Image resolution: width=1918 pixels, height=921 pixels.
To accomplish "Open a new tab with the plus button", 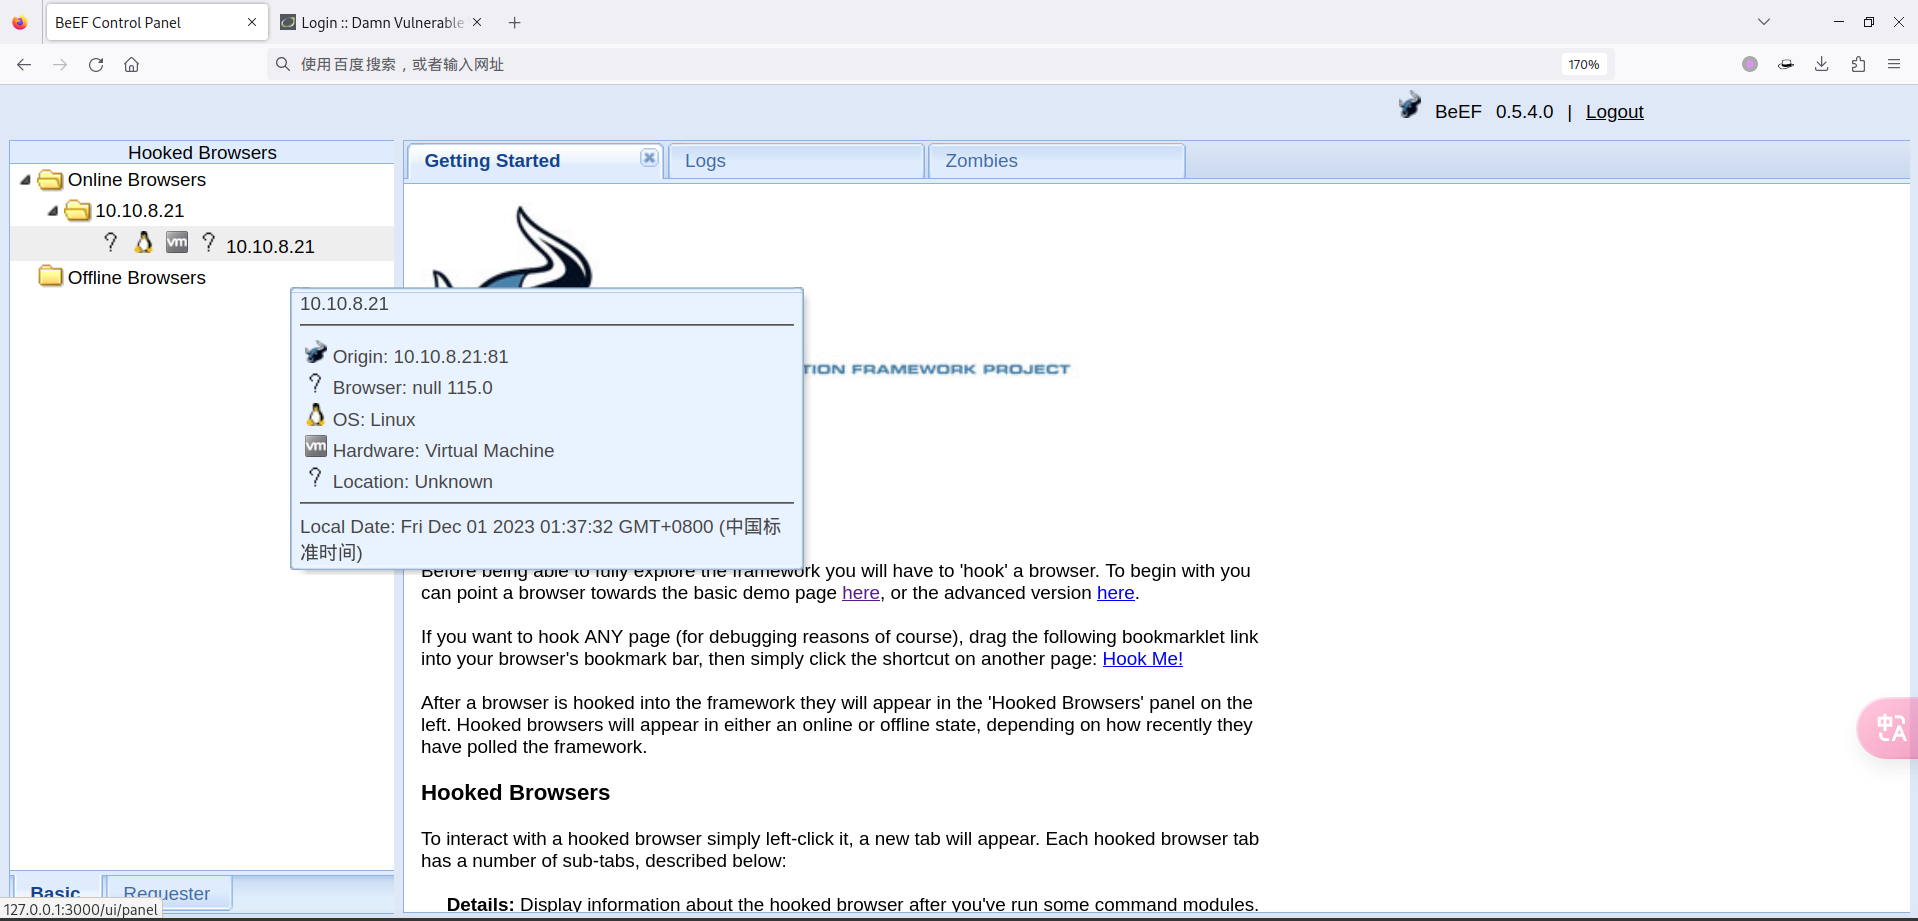I will click(x=514, y=22).
